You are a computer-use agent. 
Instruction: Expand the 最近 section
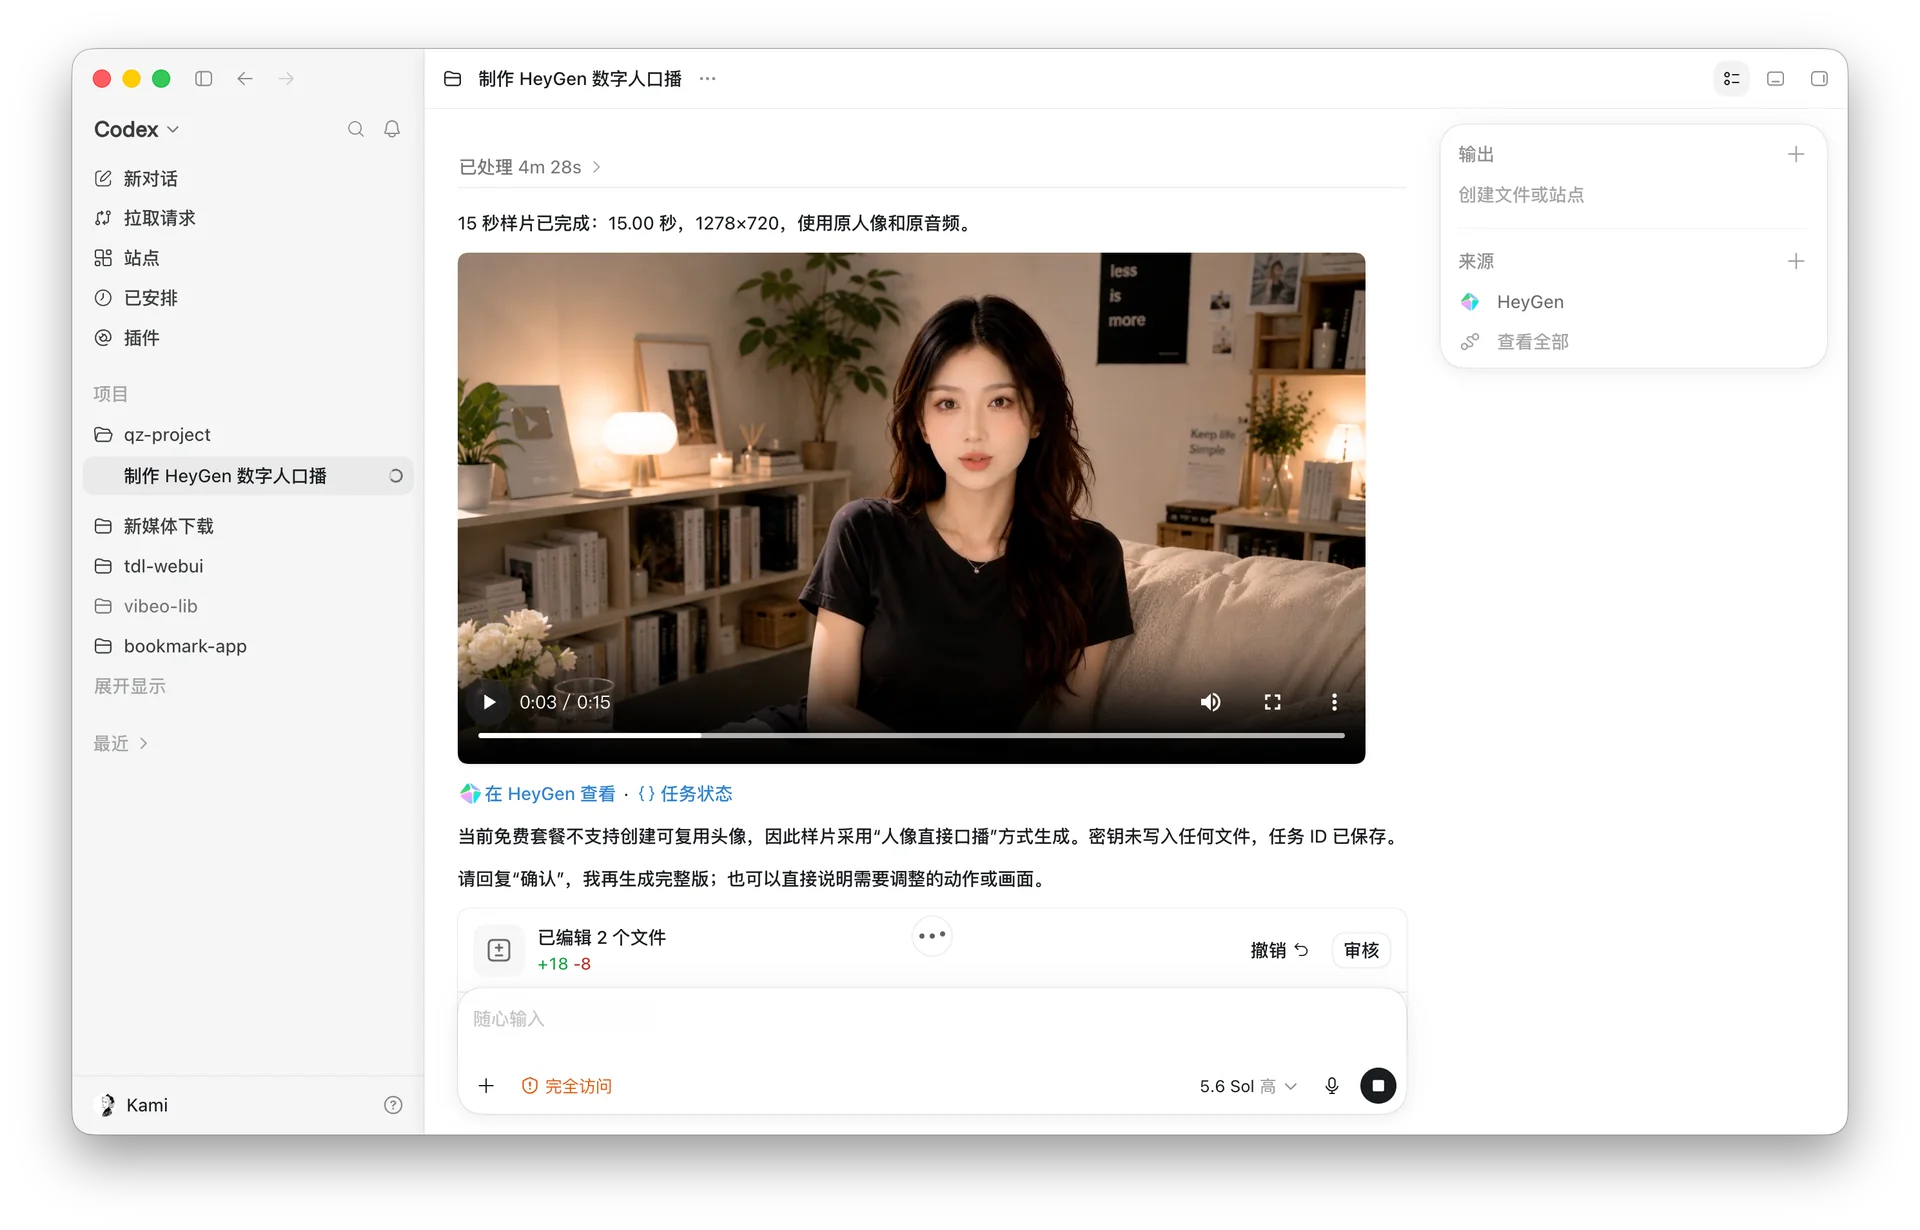(121, 743)
